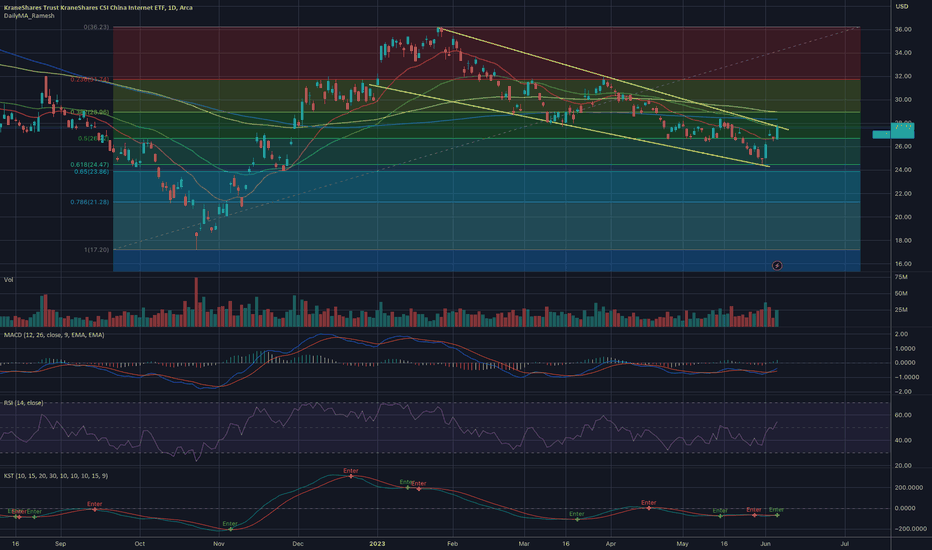Click the USD currency label
Screen dimensions: 932x550
tap(902, 7)
